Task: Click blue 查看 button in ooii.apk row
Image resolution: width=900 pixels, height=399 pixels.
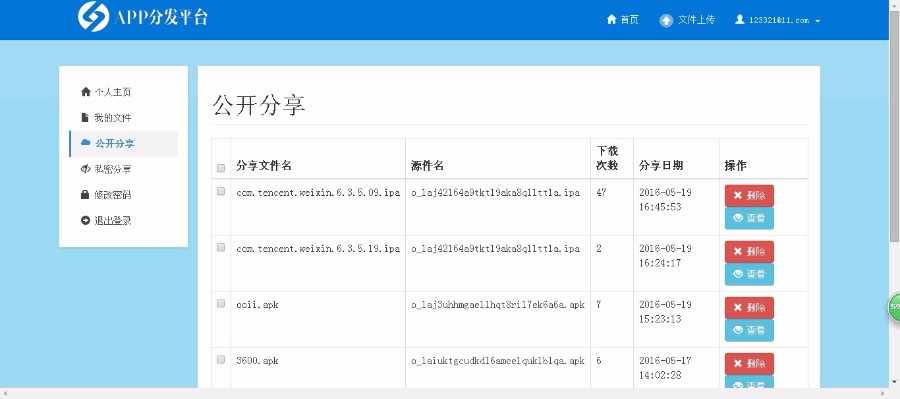Action: (x=749, y=330)
